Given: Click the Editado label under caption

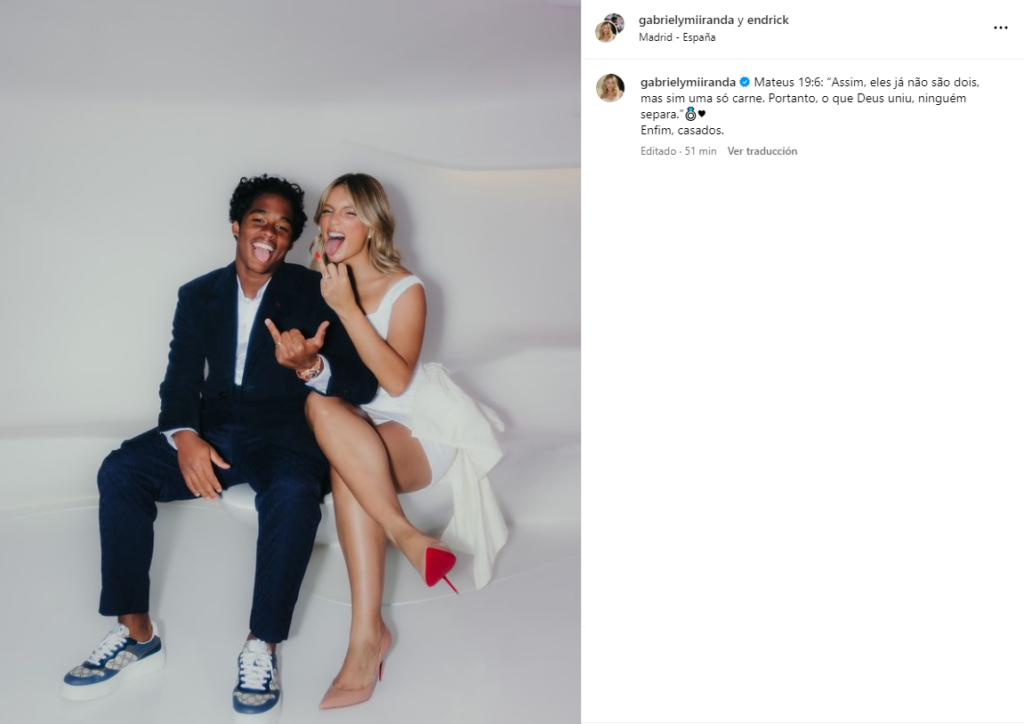Looking at the screenshot, I should (x=658, y=151).
